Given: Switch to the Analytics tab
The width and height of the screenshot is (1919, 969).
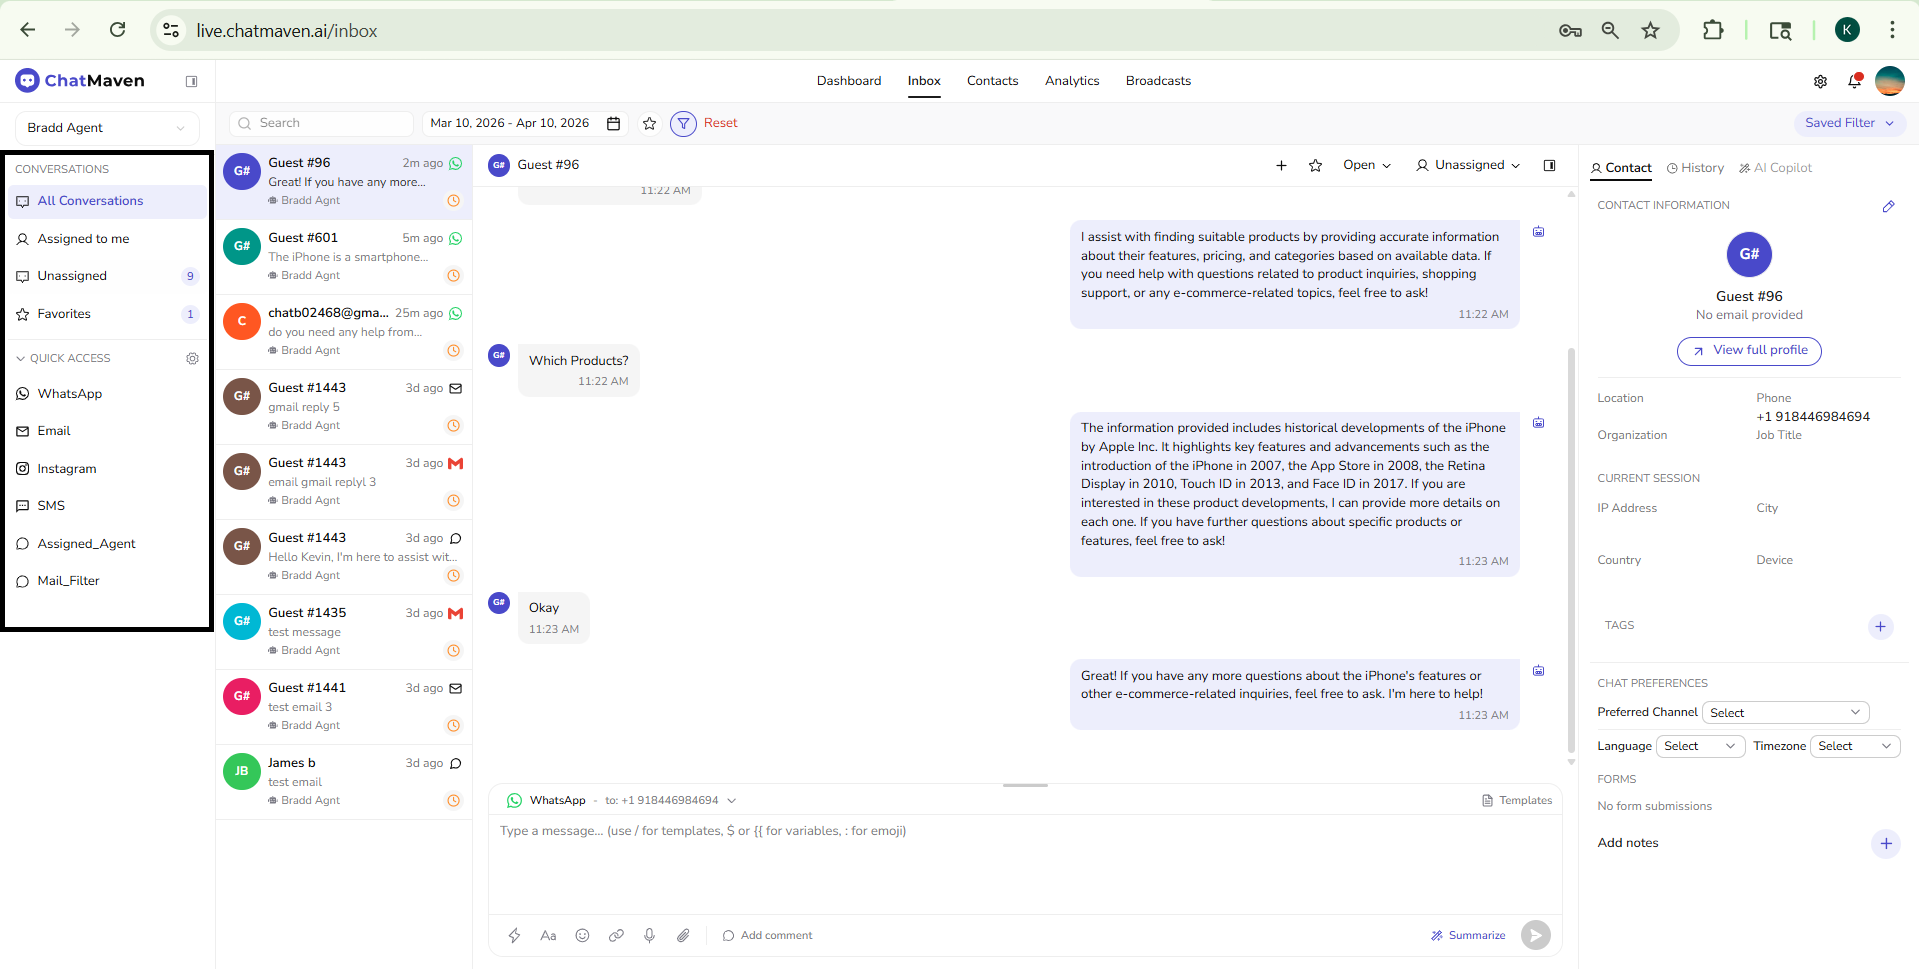Looking at the screenshot, I should pyautogui.click(x=1071, y=81).
